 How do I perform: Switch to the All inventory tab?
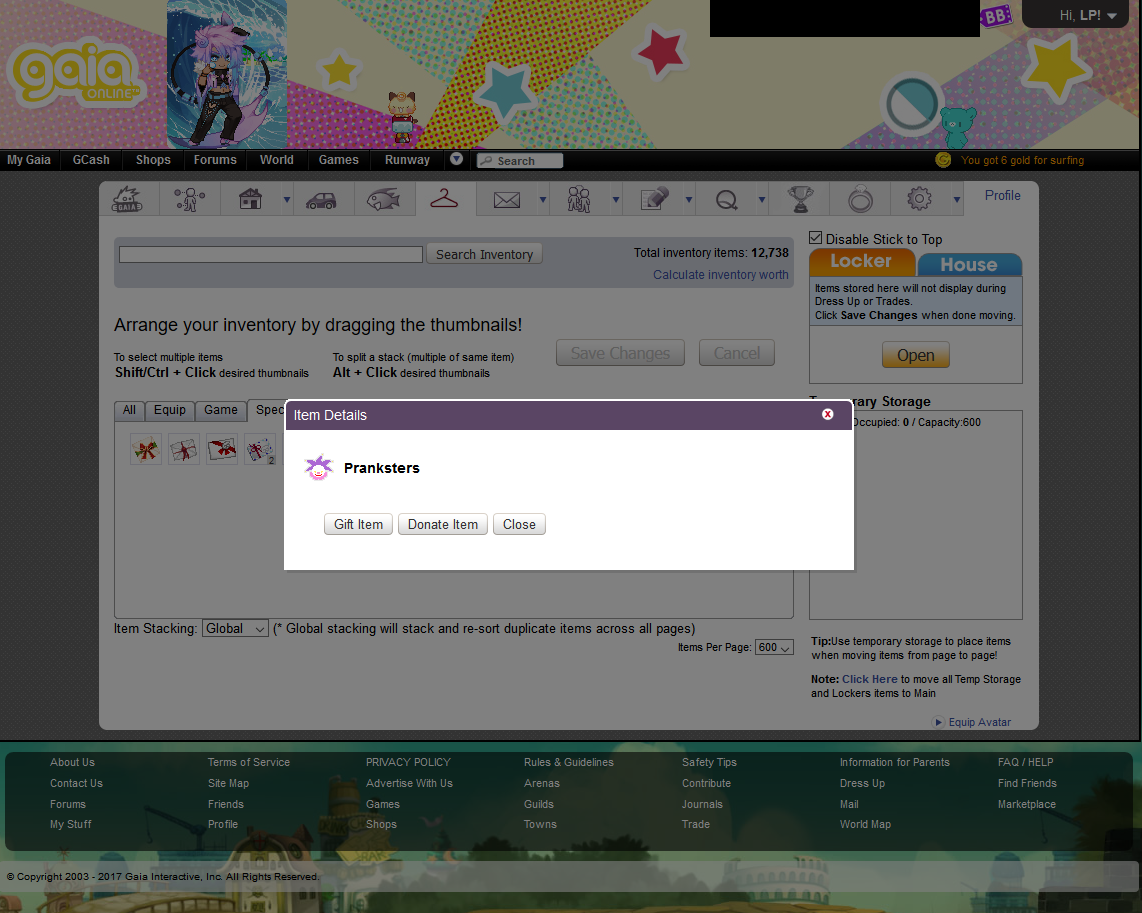coord(129,411)
